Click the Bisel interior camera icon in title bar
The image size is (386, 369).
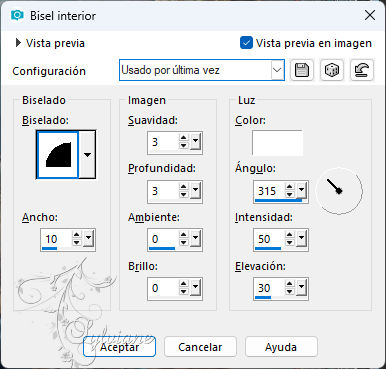(17, 15)
